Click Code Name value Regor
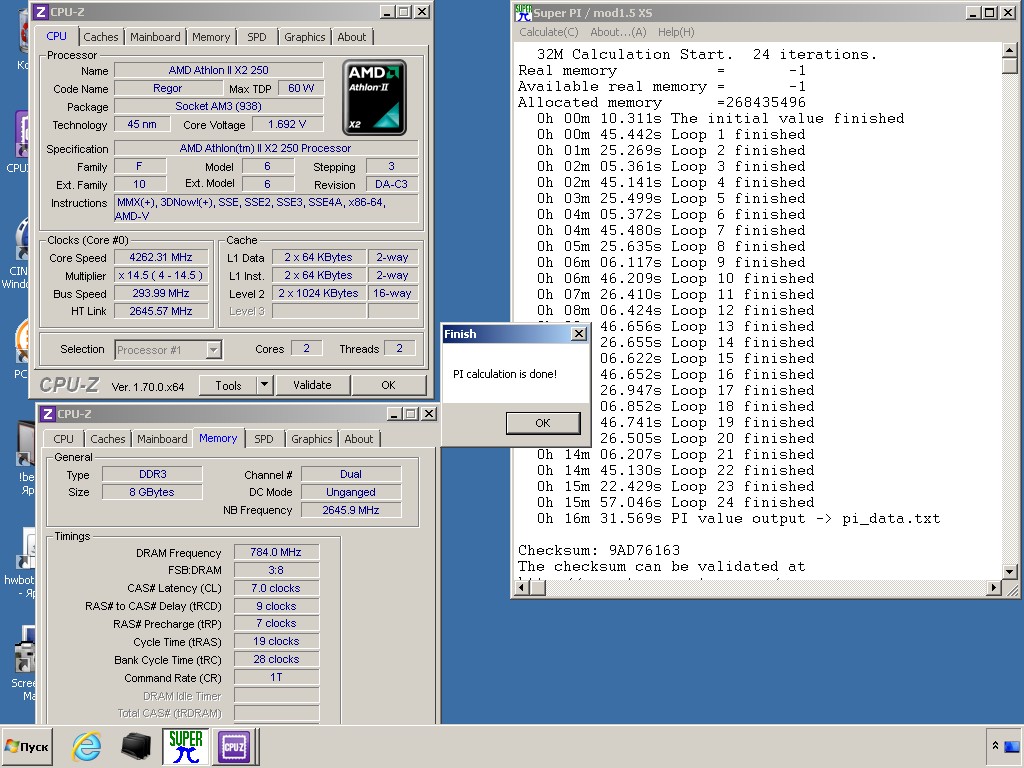 point(167,88)
